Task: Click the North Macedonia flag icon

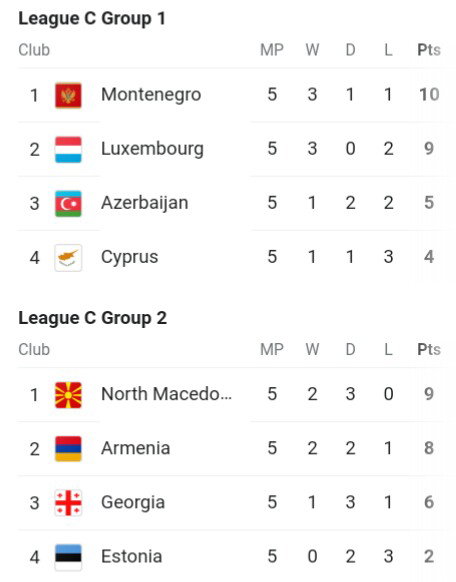Action: pyautogui.click(x=68, y=395)
